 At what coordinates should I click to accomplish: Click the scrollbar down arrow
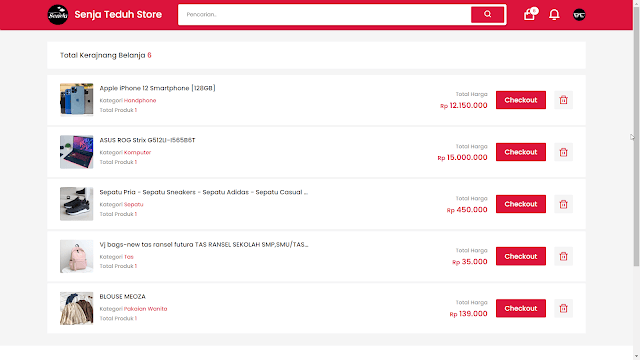[x=636, y=357]
